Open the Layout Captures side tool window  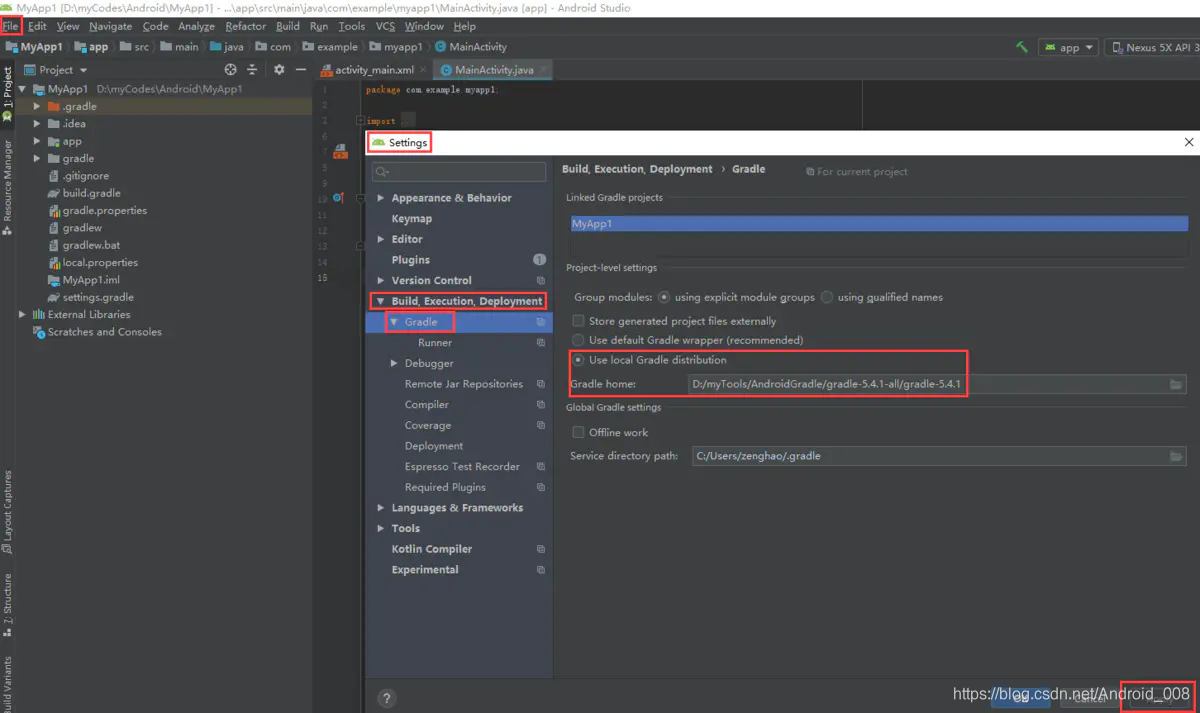pyautogui.click(x=7, y=512)
